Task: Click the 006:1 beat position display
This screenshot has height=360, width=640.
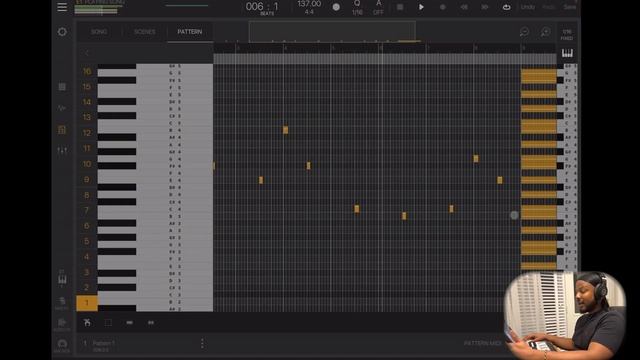Action: click(262, 7)
